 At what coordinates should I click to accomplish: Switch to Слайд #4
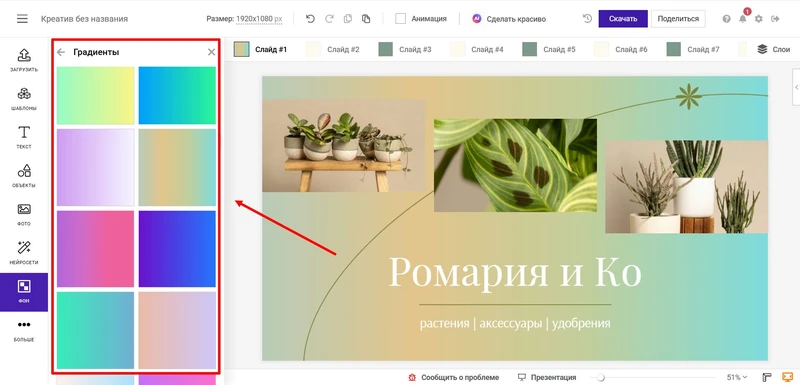[x=477, y=49]
